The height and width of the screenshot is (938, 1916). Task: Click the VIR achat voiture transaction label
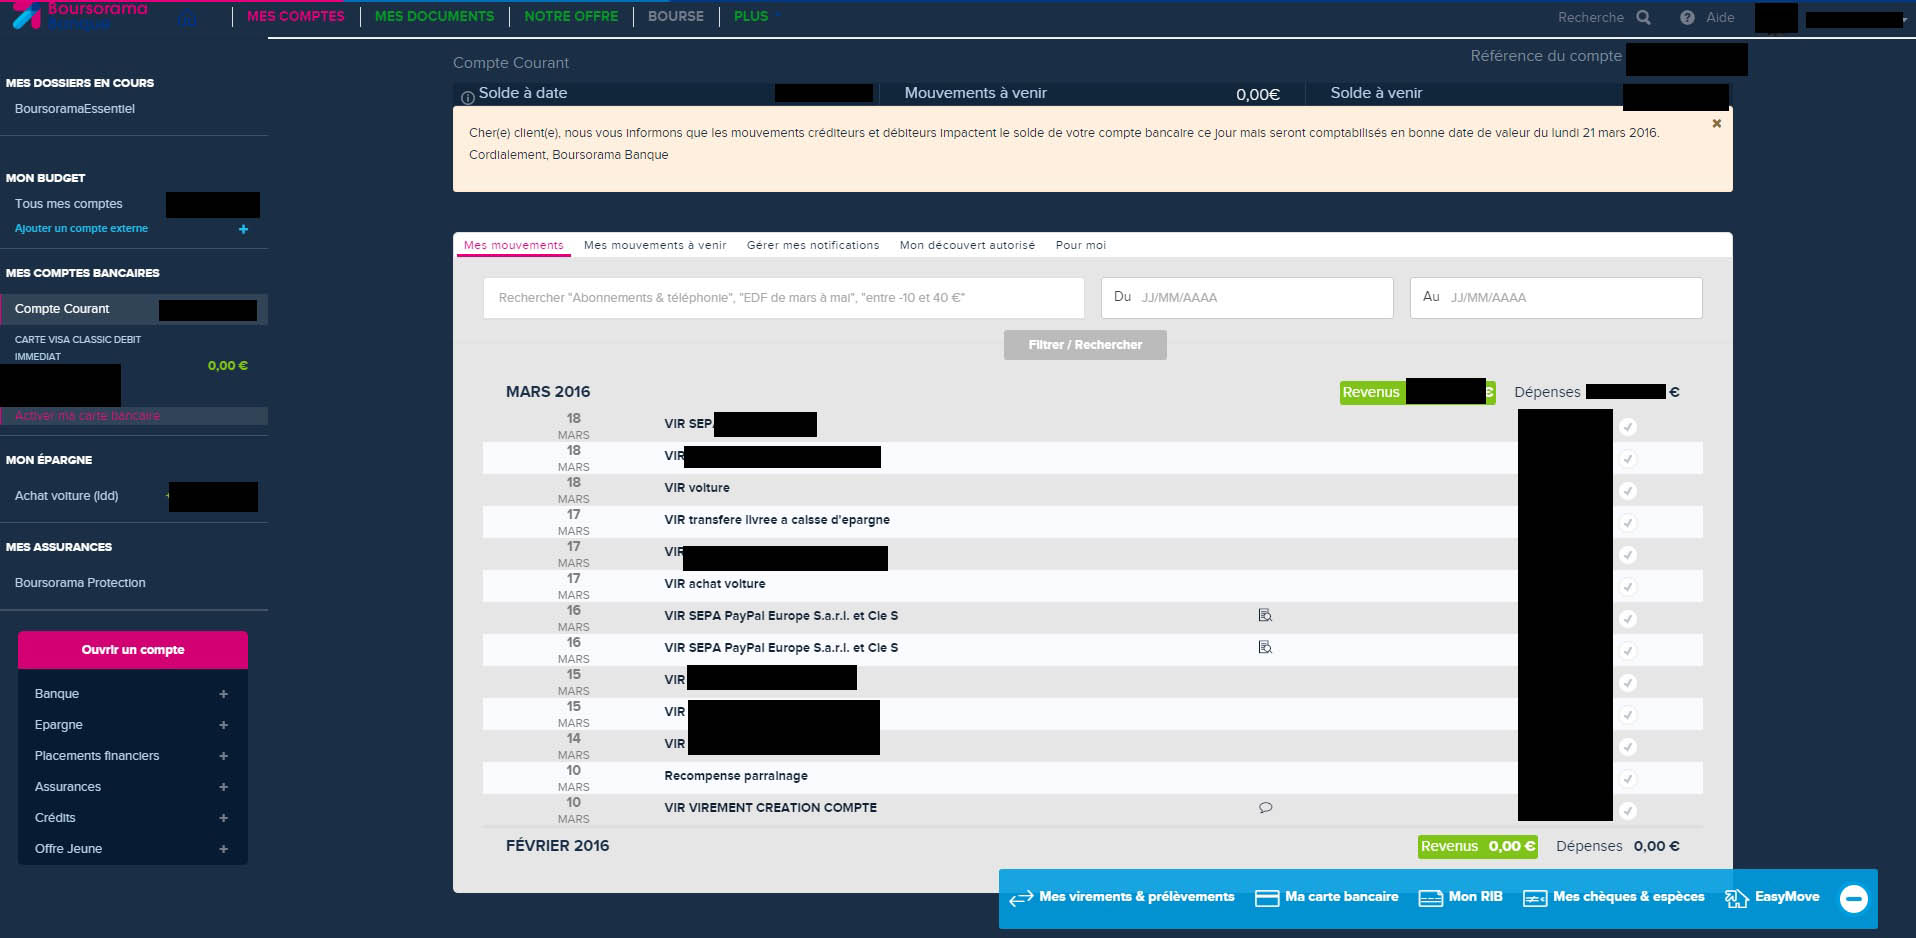pyautogui.click(x=715, y=584)
